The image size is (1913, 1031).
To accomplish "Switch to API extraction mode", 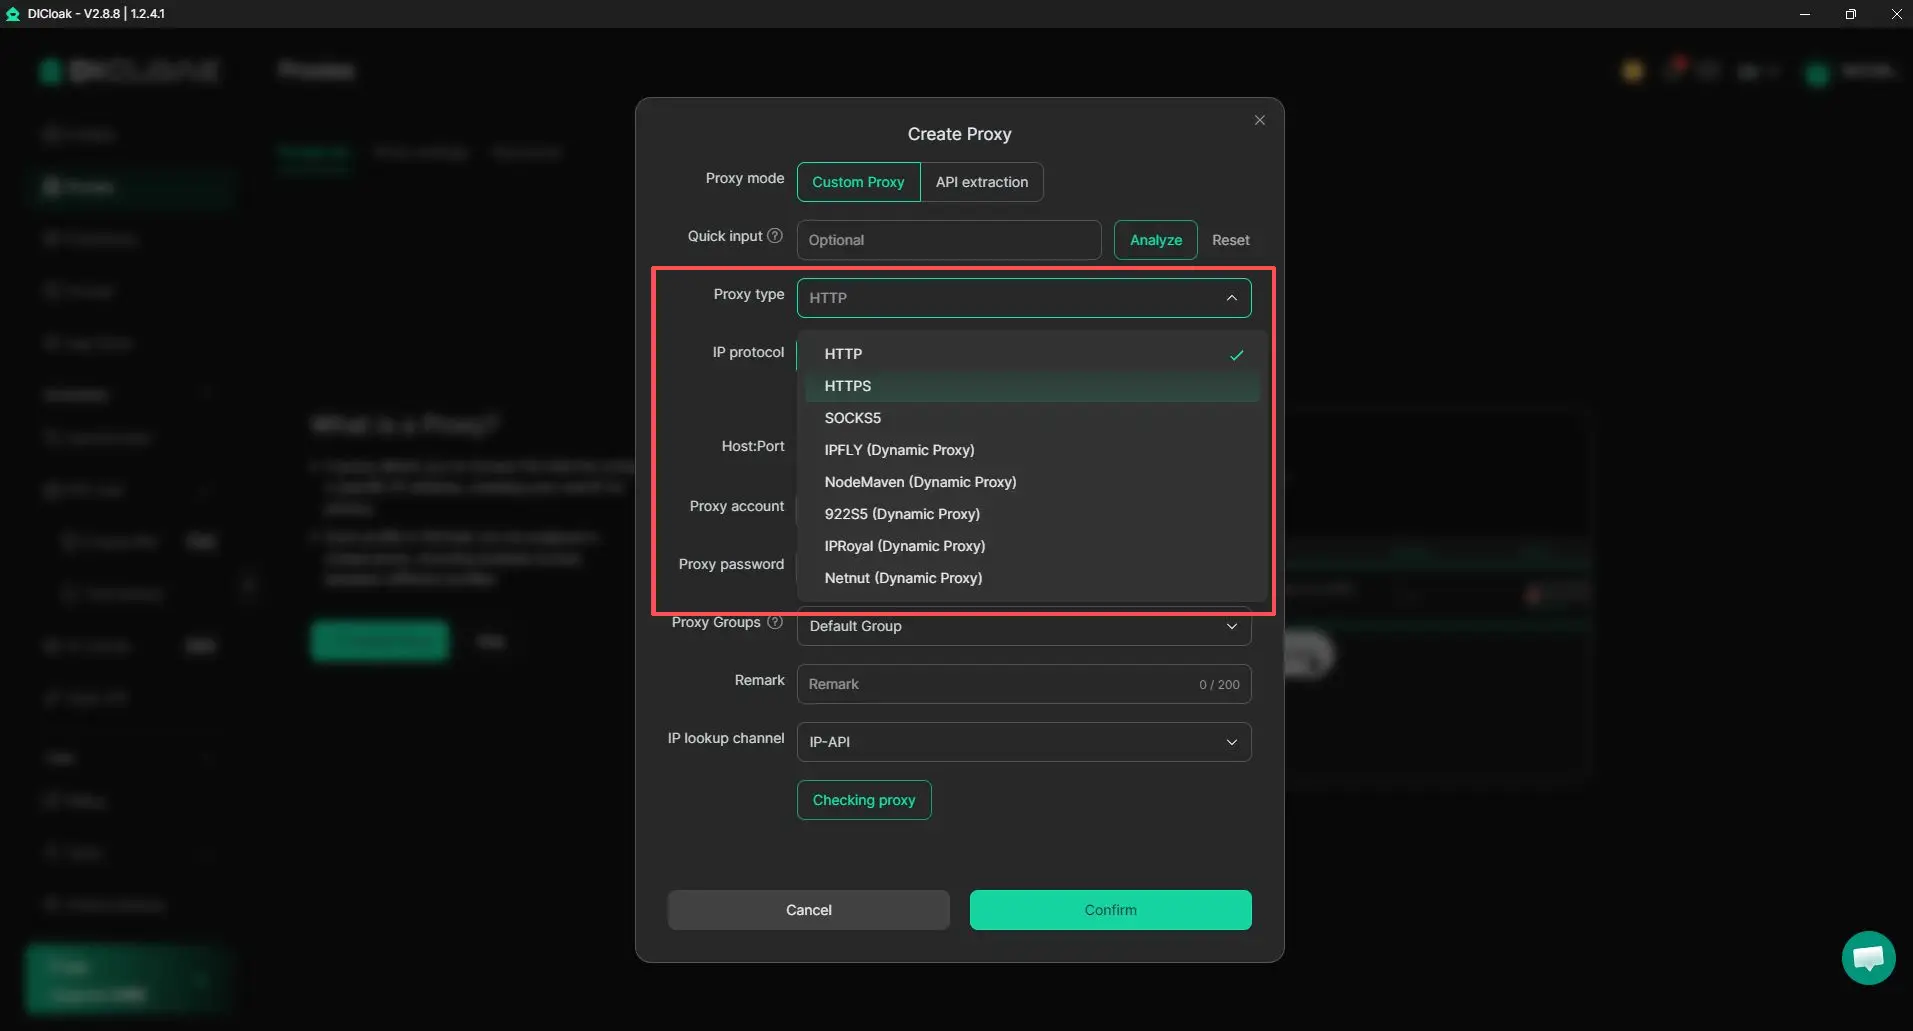I will 981,182.
